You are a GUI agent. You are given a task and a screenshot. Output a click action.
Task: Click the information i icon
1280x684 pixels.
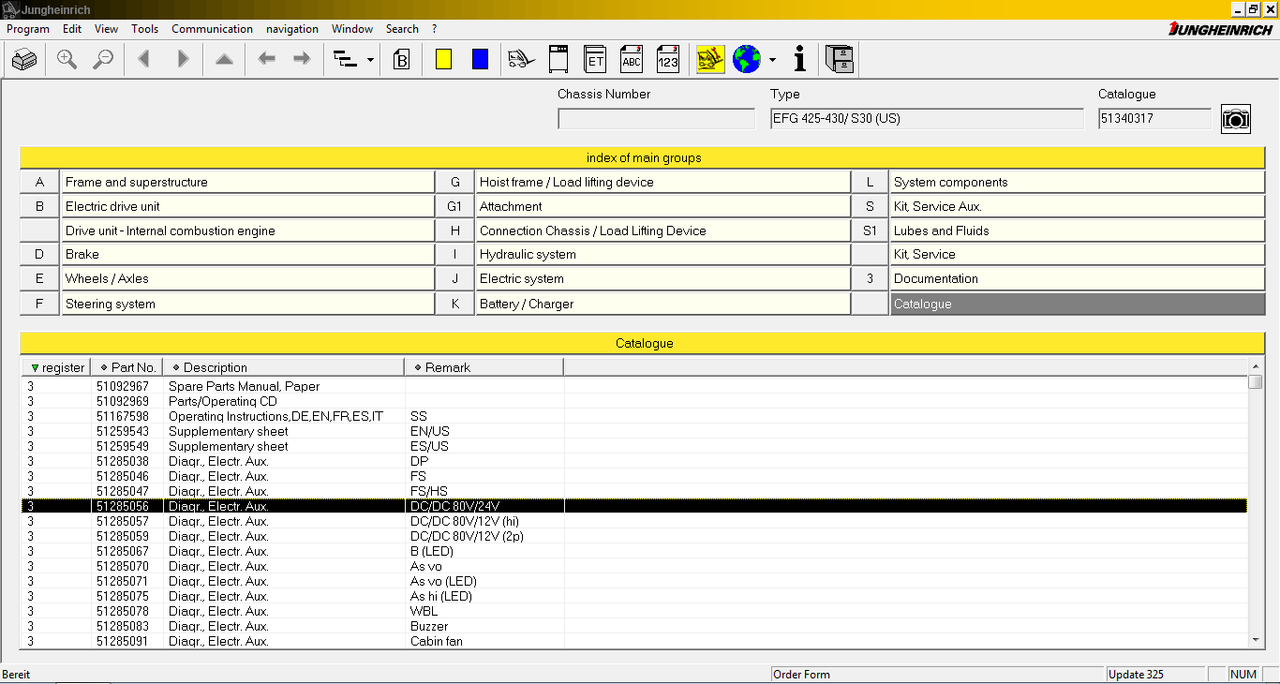(x=799, y=60)
